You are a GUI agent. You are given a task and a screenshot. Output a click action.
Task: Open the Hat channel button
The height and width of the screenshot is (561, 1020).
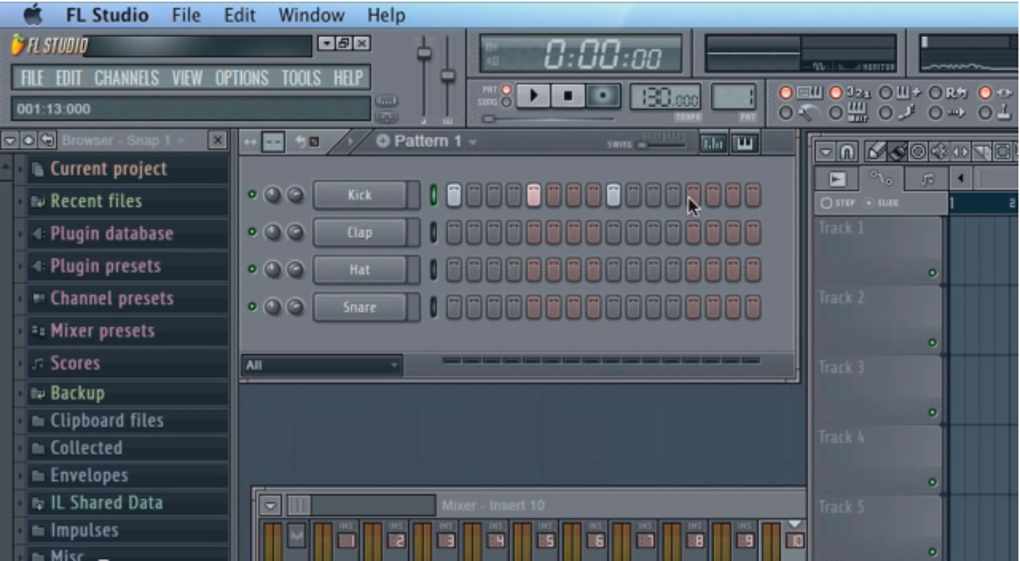coord(359,269)
